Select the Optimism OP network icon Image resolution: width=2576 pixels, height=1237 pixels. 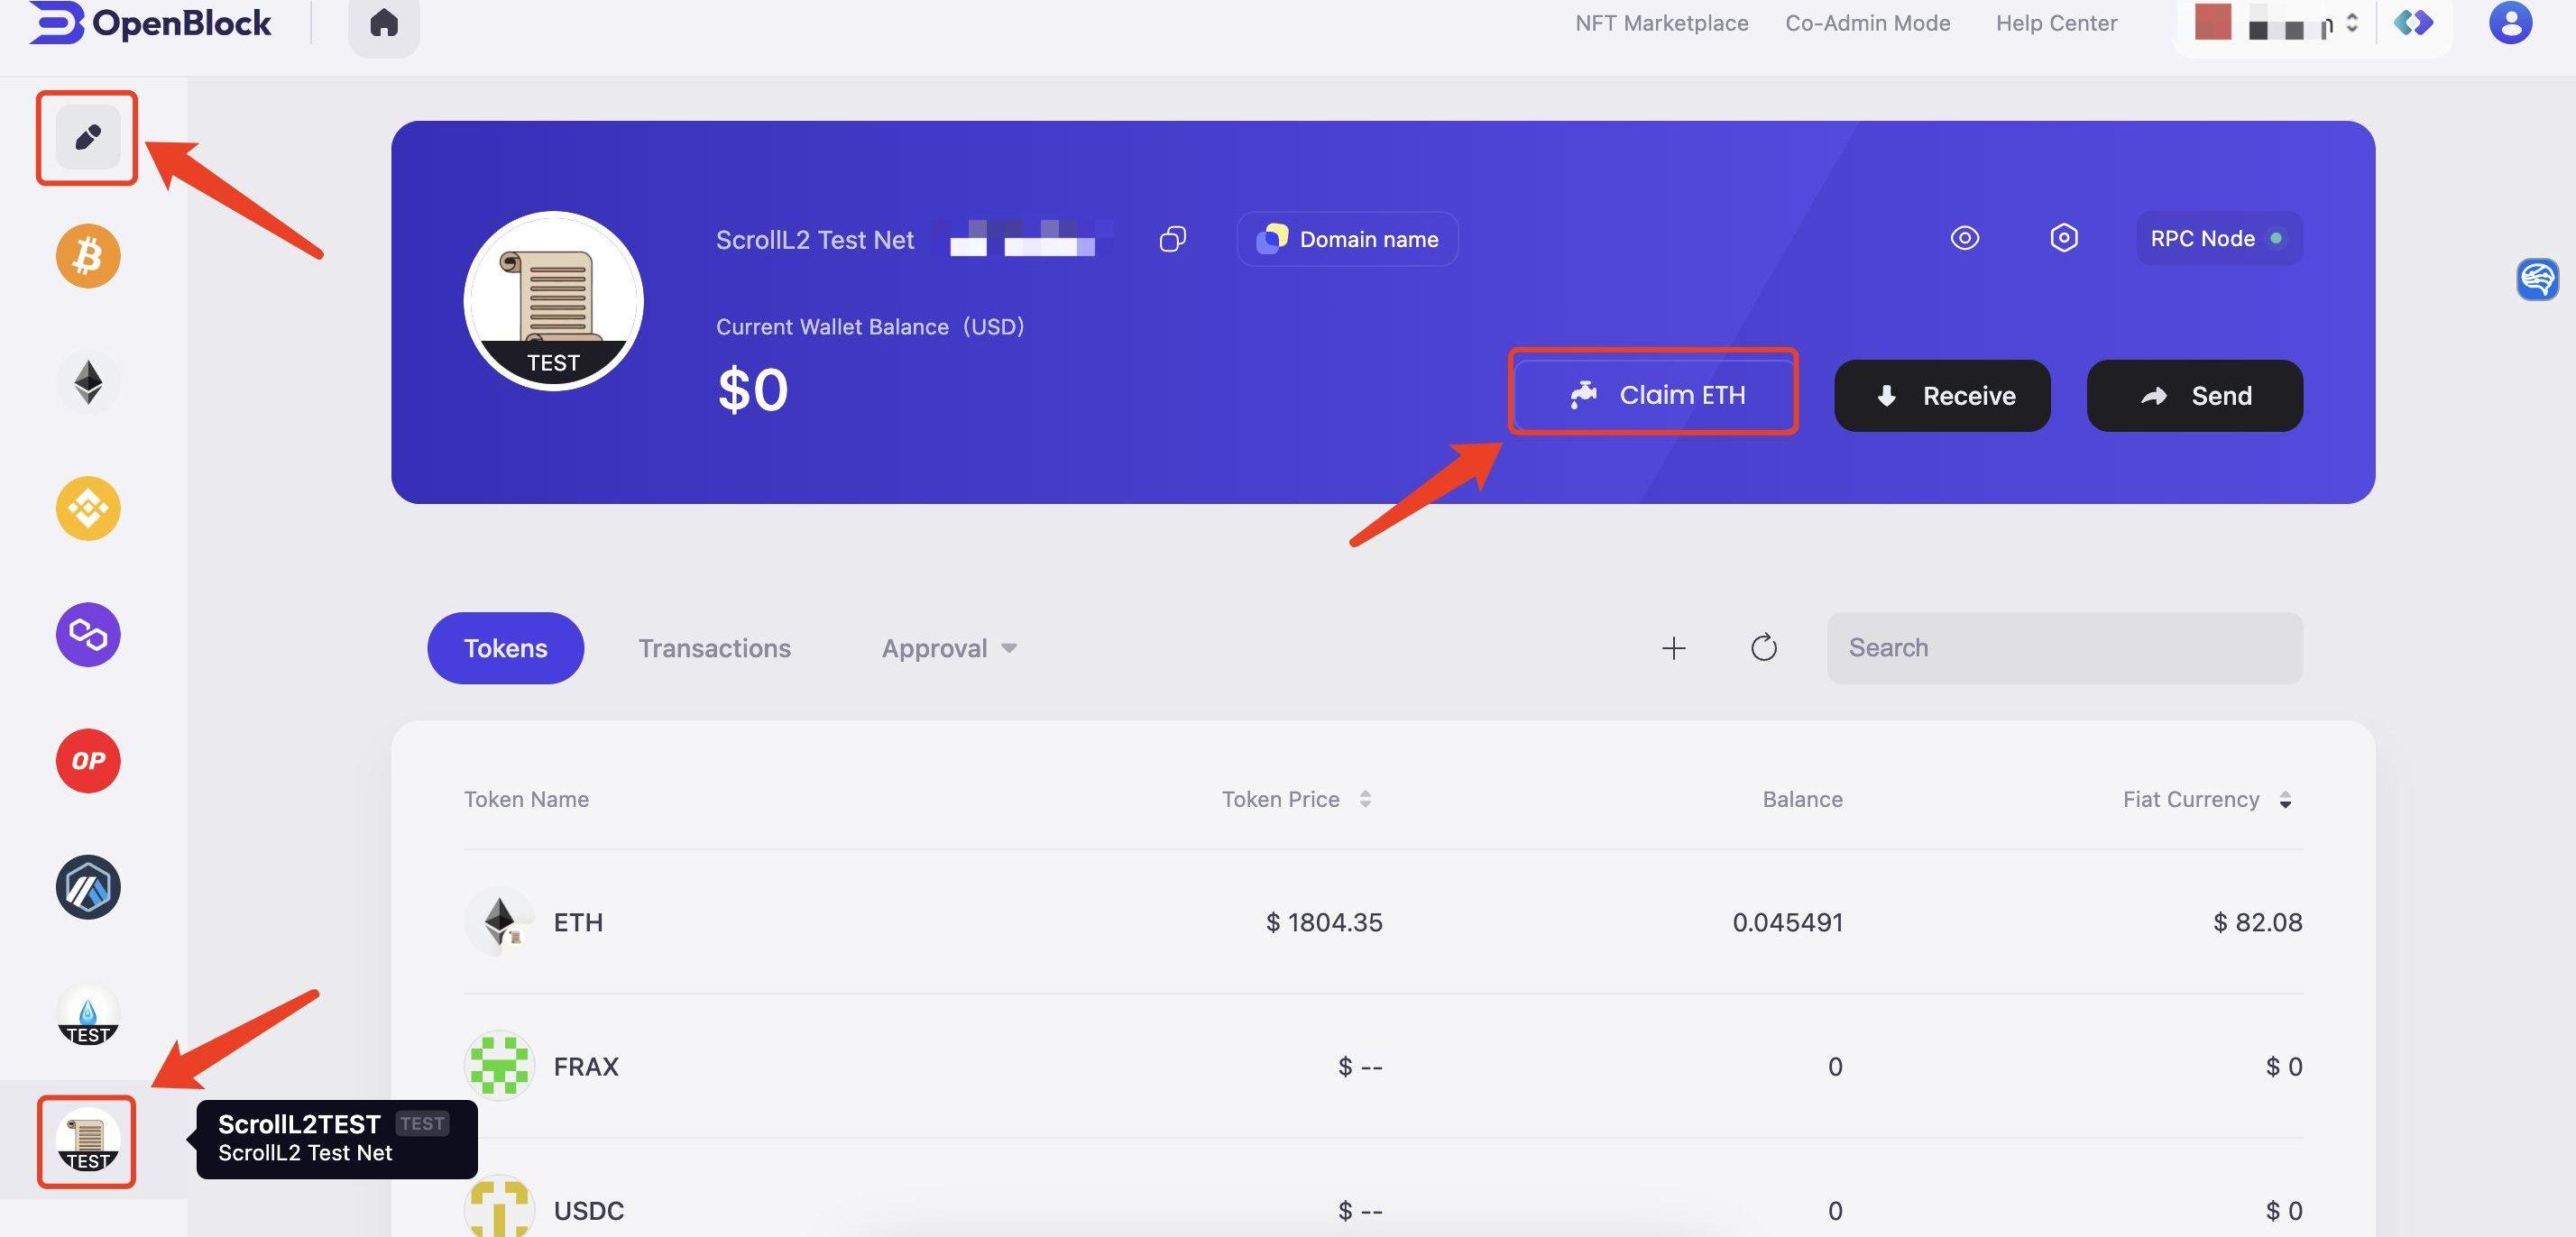click(x=88, y=761)
